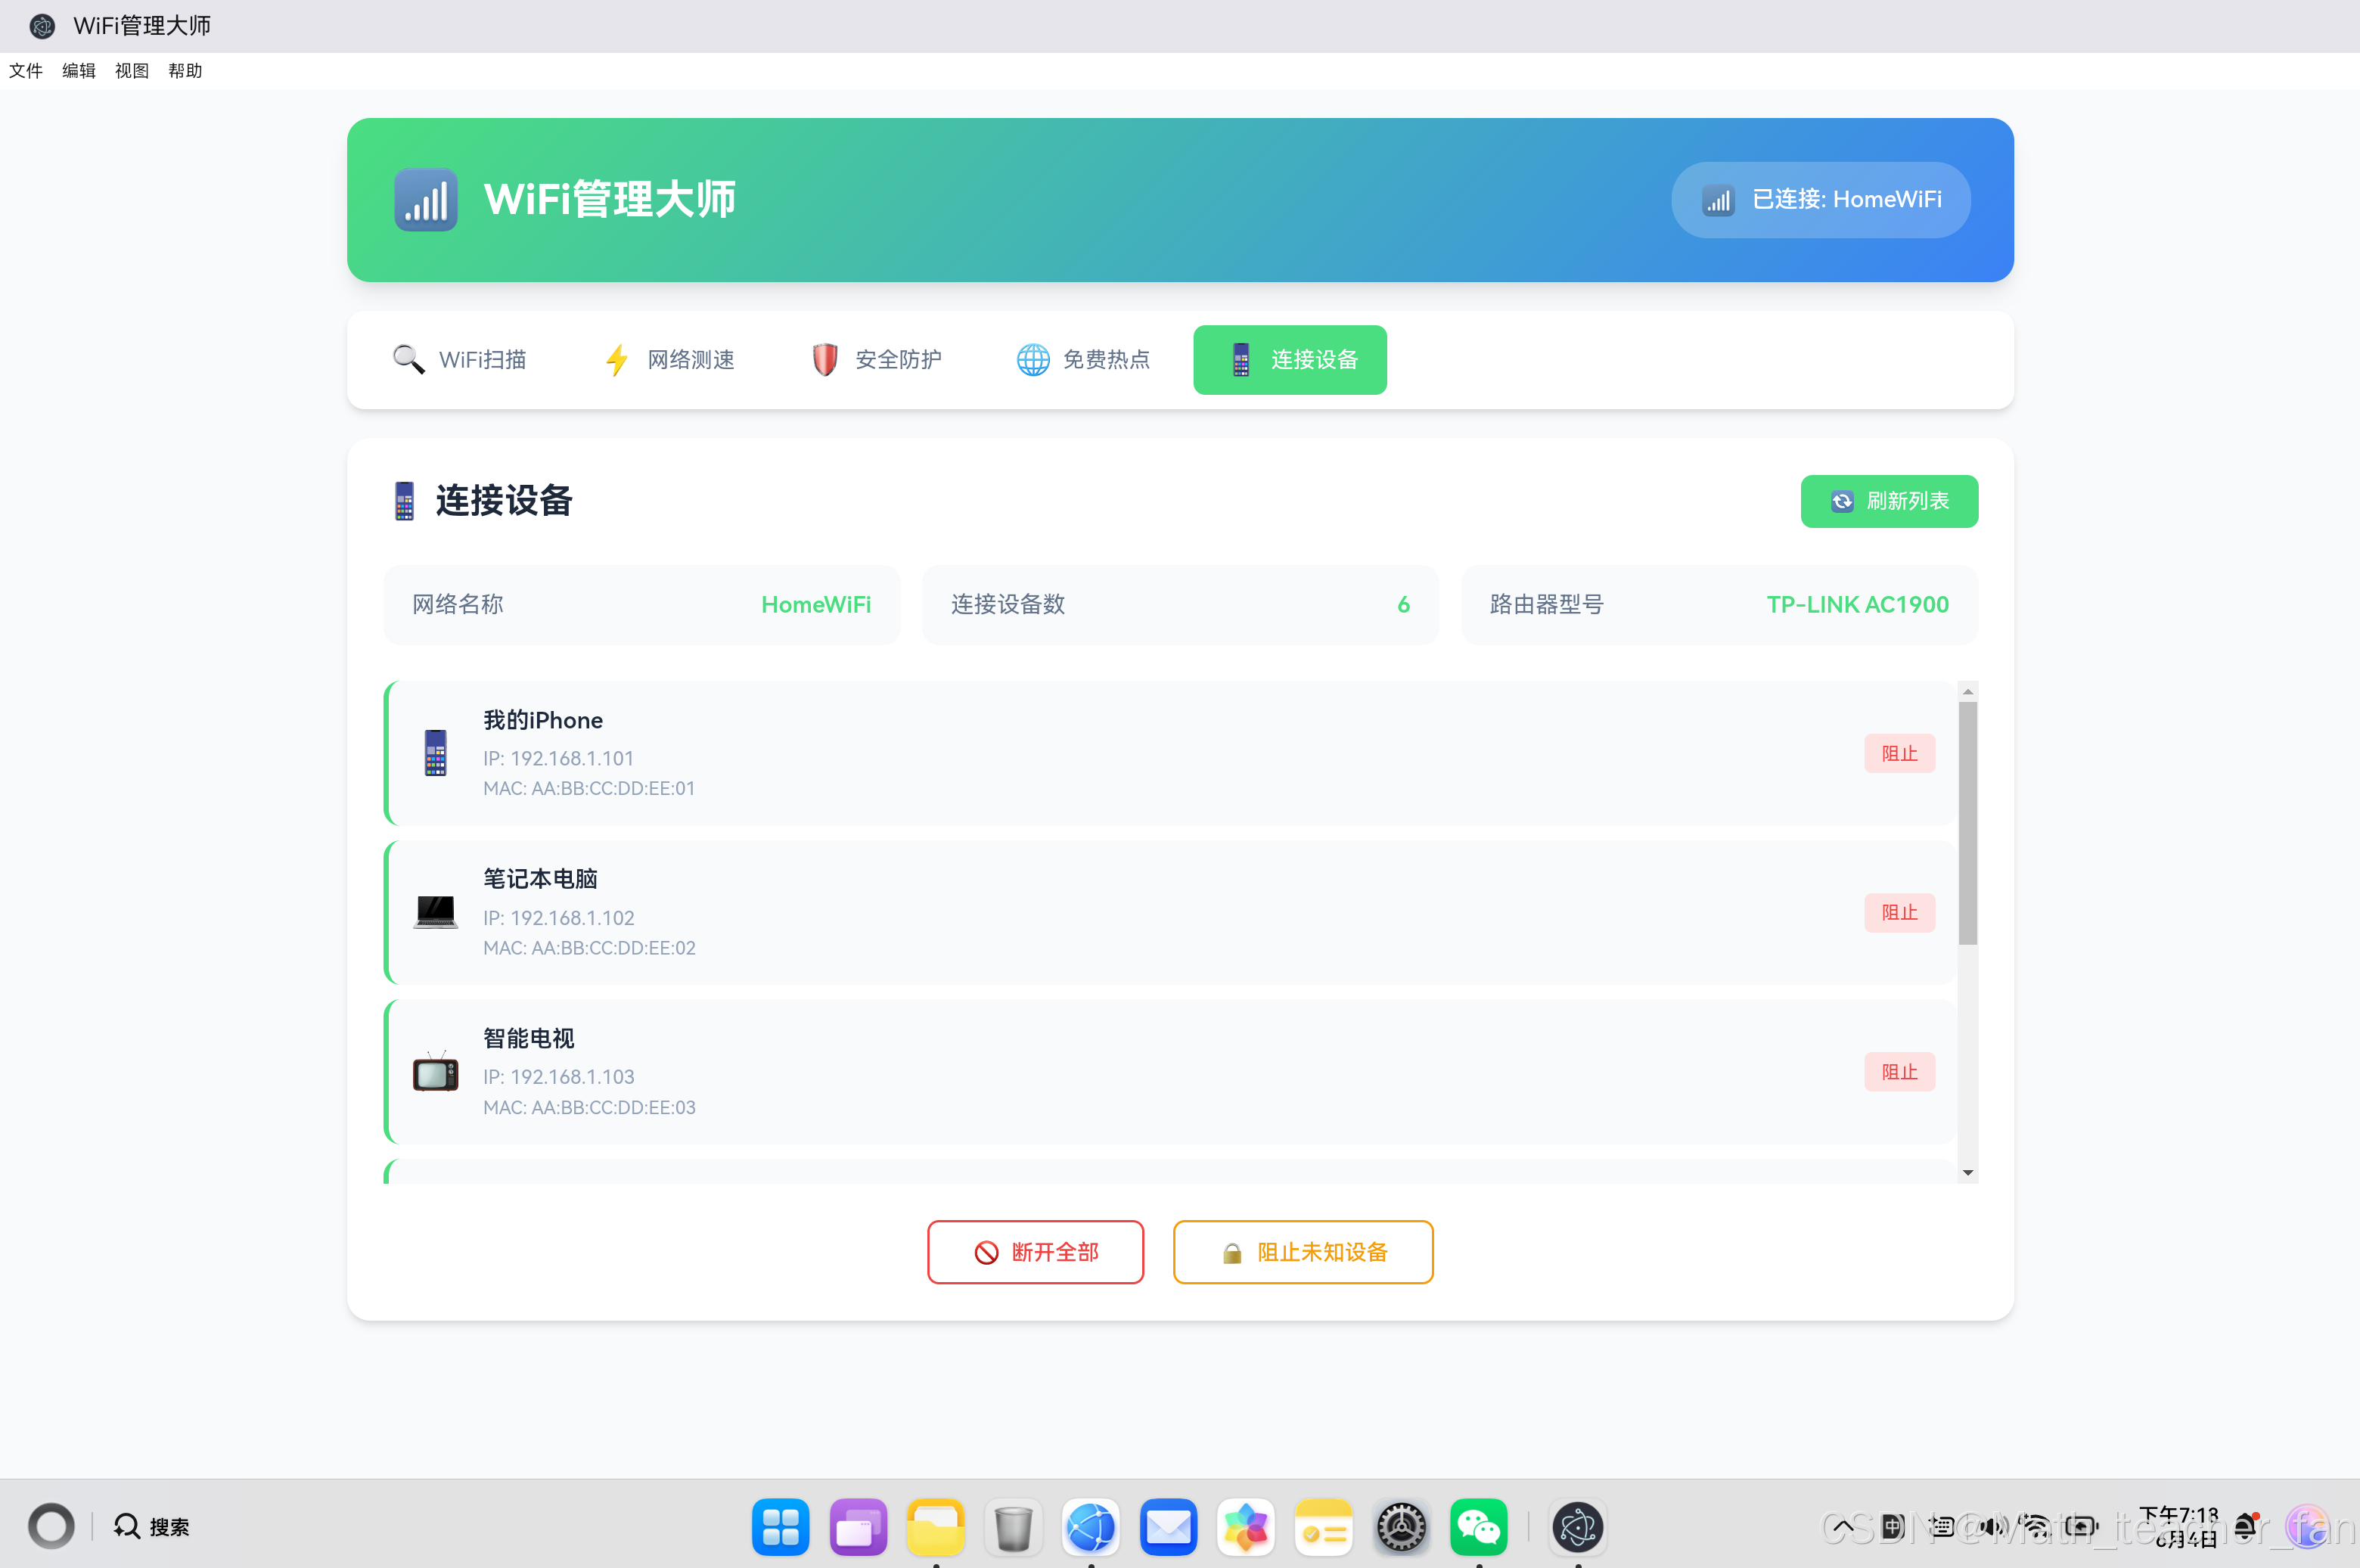Open the yellow notes app in dock
2360x1568 pixels.
[1324, 1527]
